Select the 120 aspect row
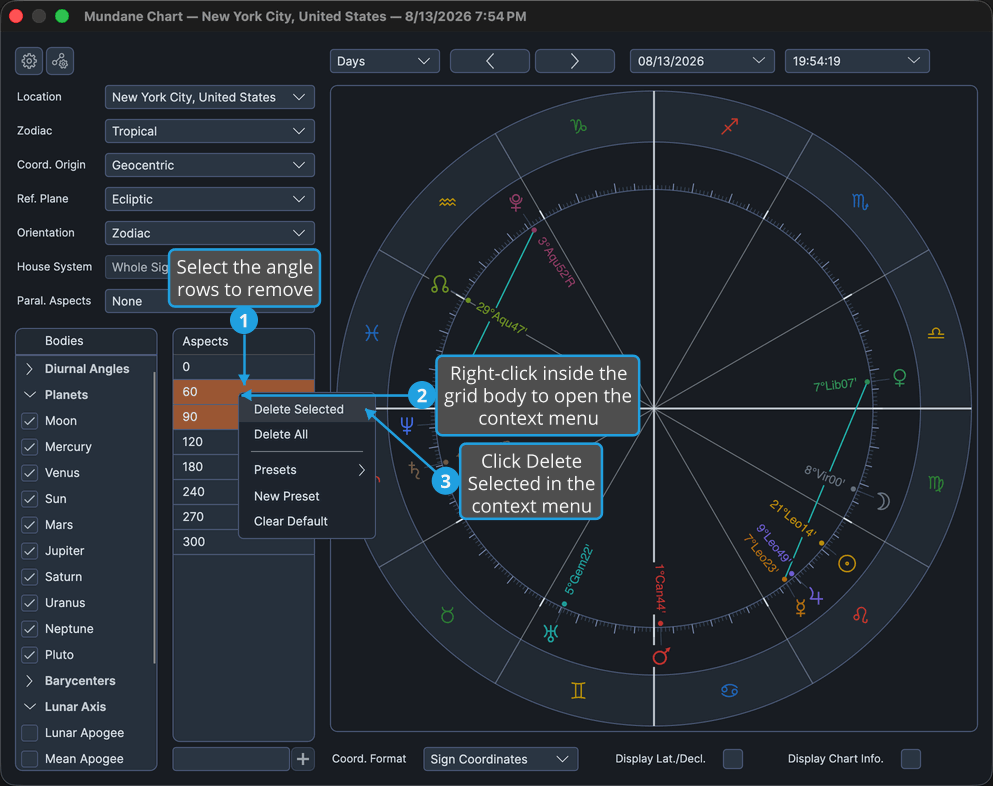The image size is (993, 786). pyautogui.click(x=206, y=441)
